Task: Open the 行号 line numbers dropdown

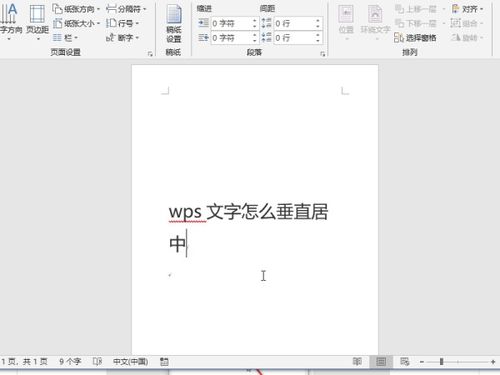Action: pos(122,23)
